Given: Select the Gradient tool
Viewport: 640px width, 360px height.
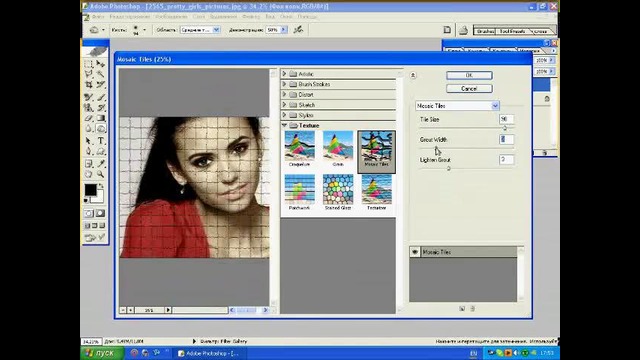Looking at the screenshot, I should click(101, 118).
